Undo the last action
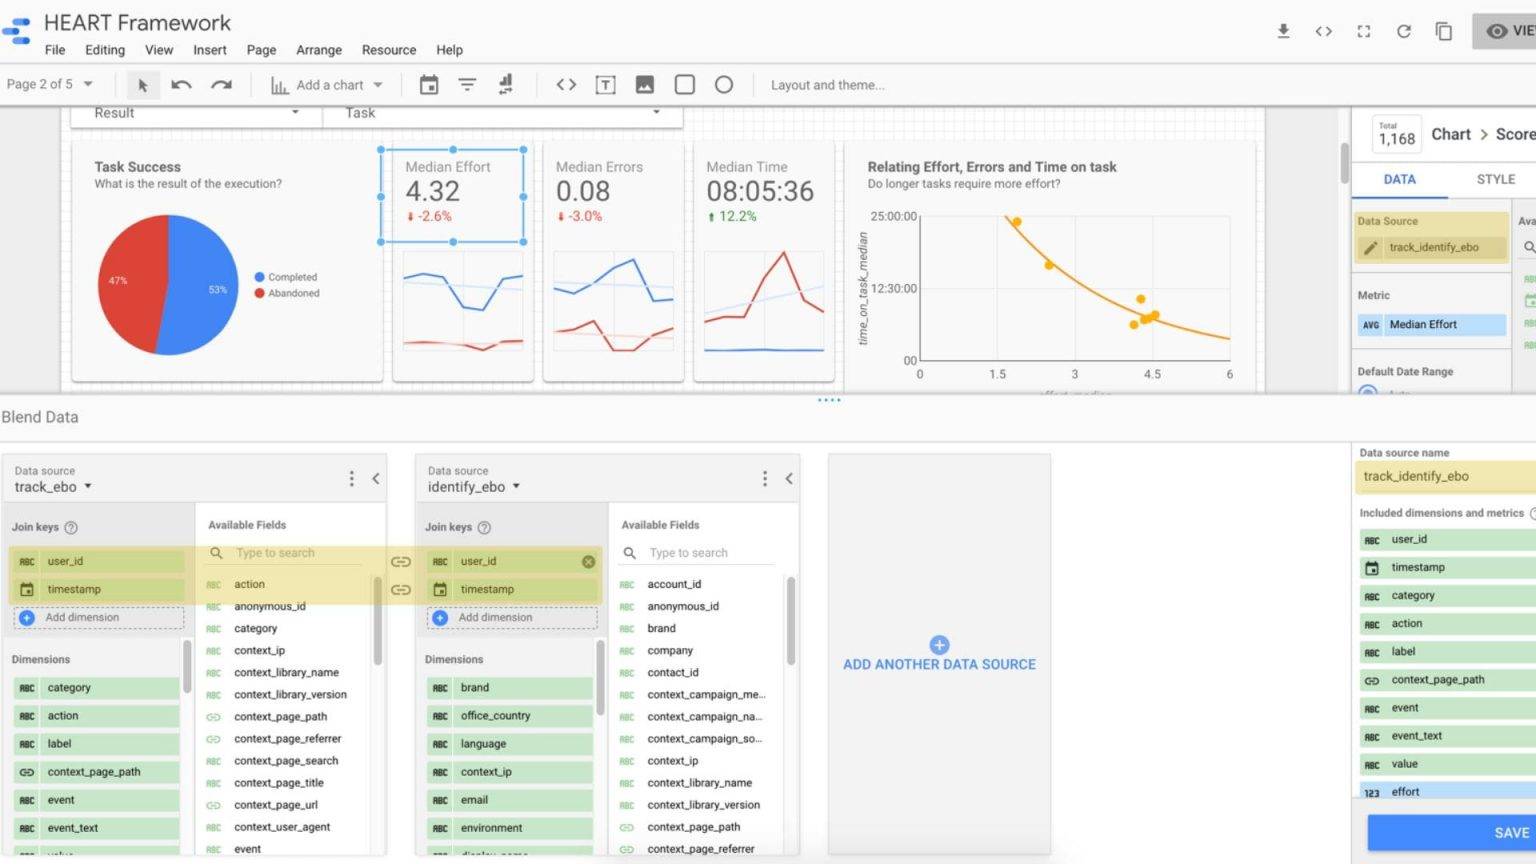This screenshot has width=1536, height=864. pos(182,85)
